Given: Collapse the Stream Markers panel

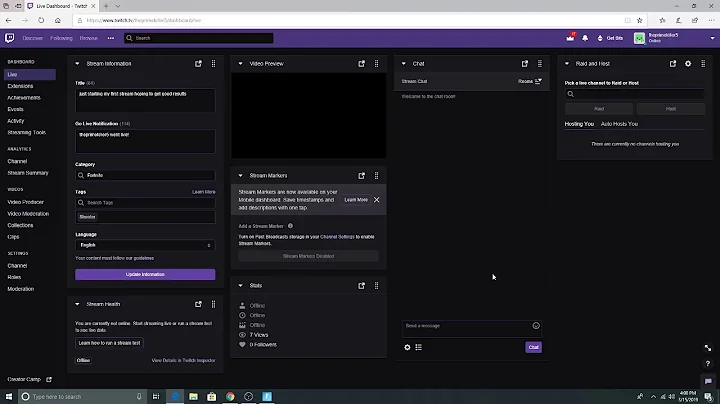Looking at the screenshot, I should 240,175.
